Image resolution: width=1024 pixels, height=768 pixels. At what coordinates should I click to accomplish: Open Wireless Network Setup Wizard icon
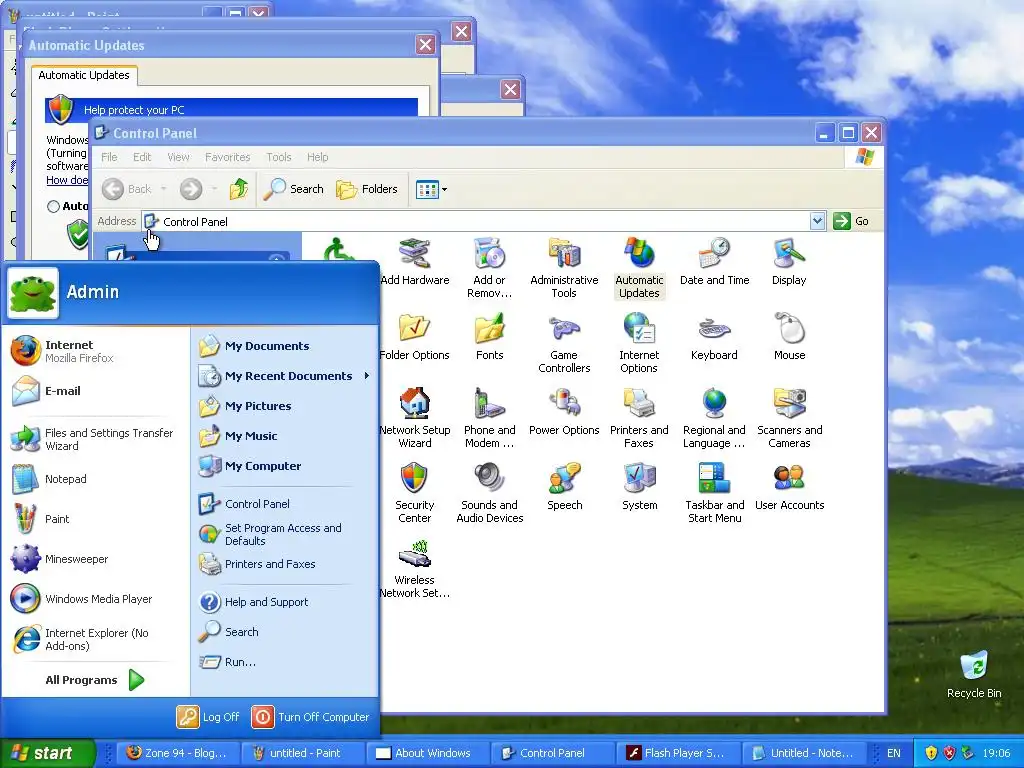coord(415,569)
